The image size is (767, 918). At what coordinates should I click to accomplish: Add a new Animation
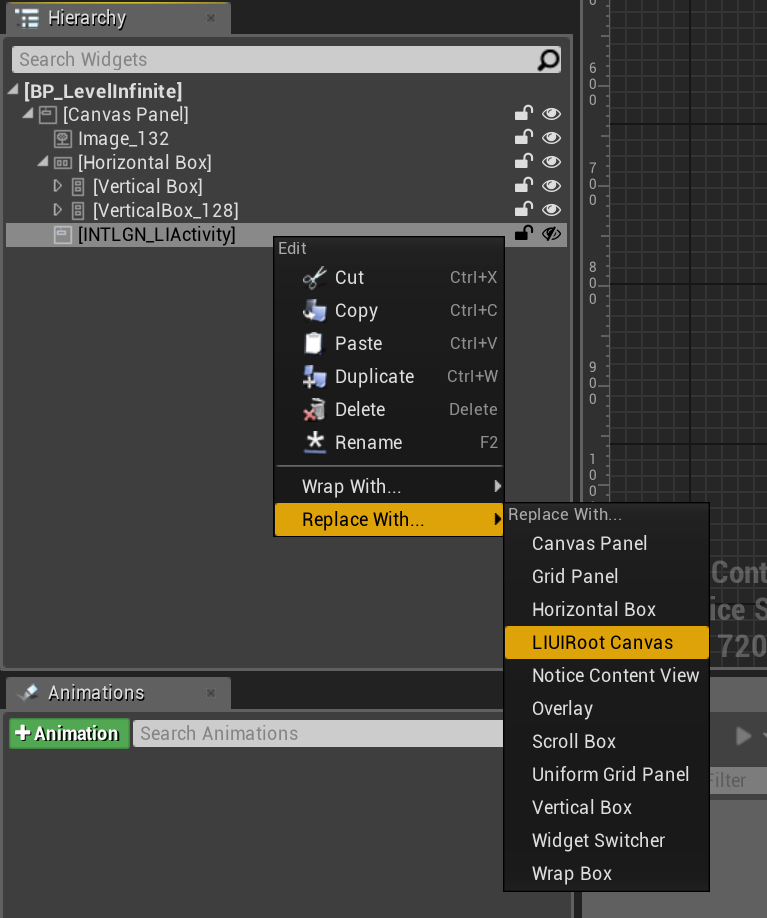(x=69, y=734)
